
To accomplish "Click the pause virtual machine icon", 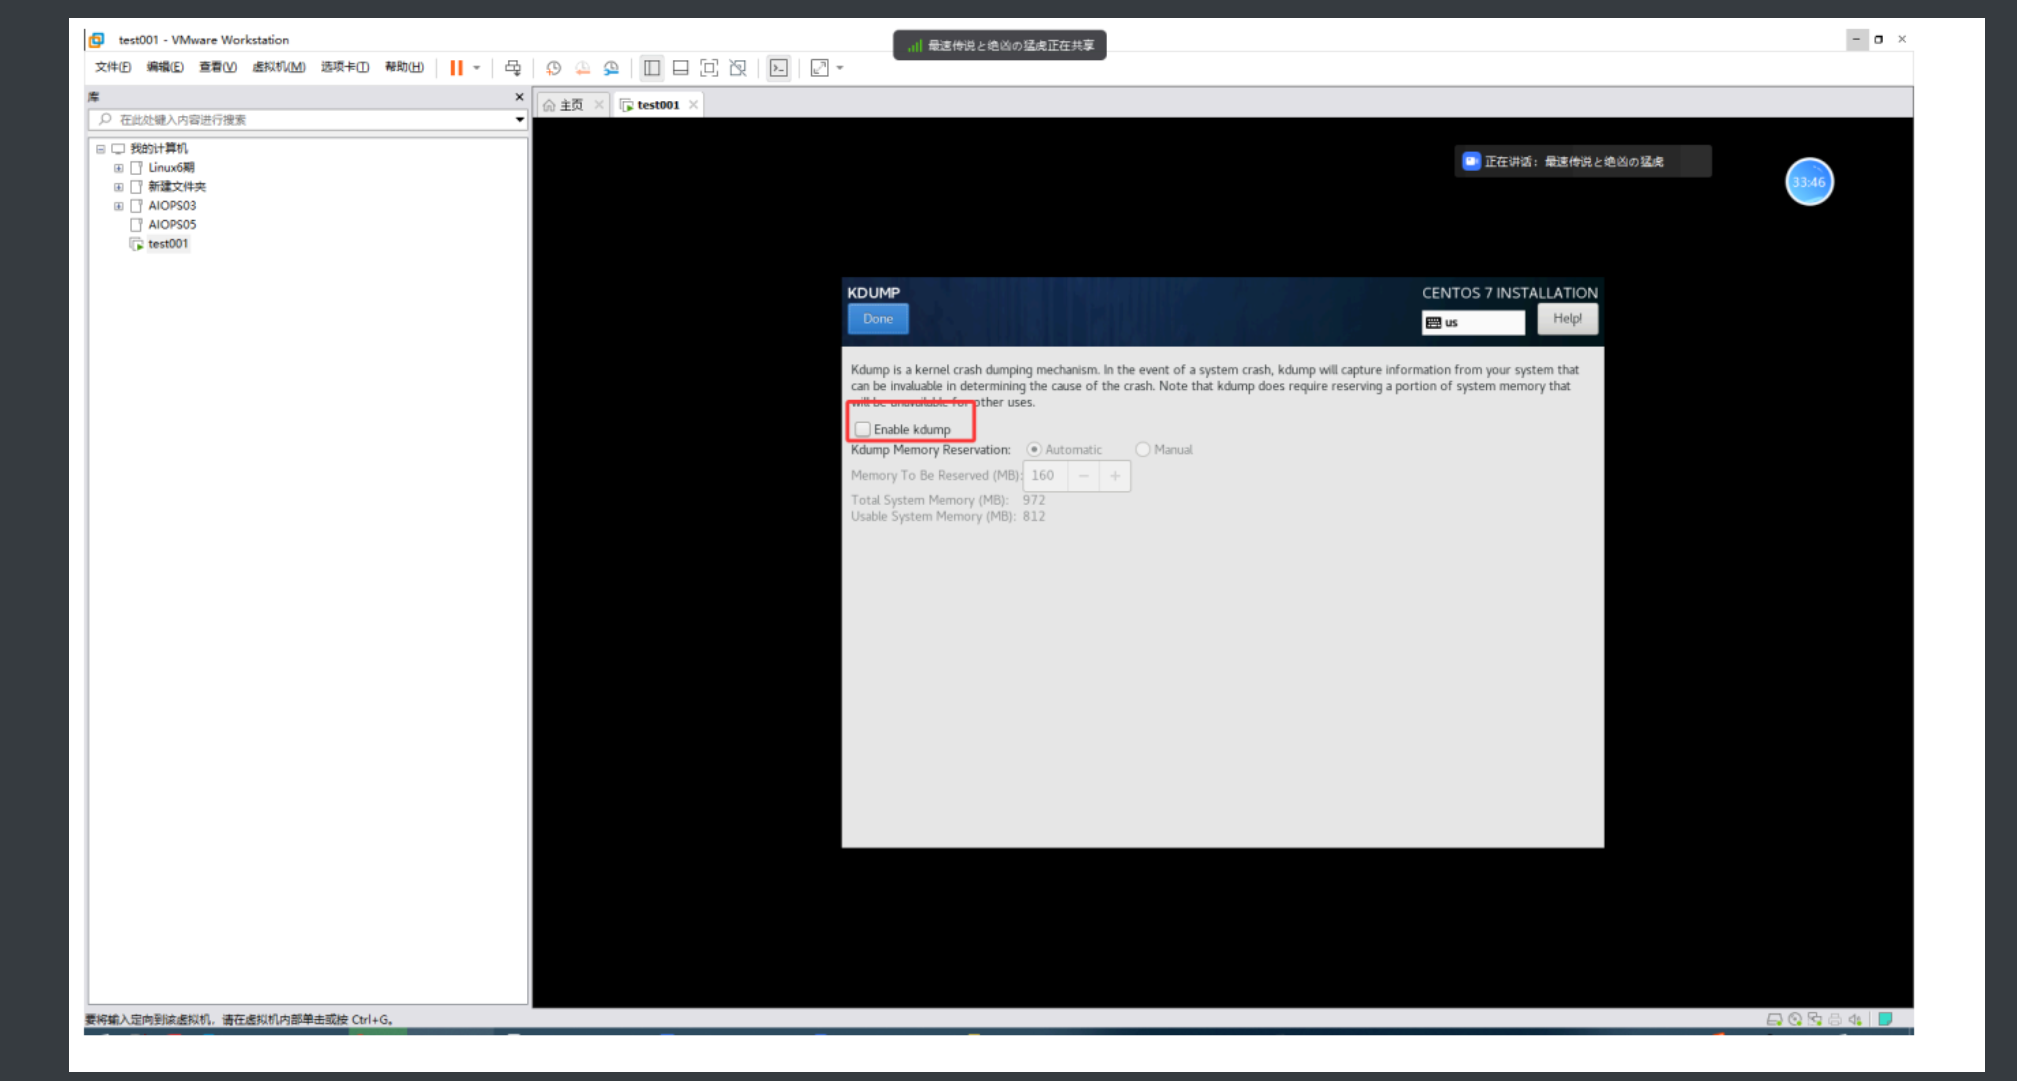I will coord(456,68).
